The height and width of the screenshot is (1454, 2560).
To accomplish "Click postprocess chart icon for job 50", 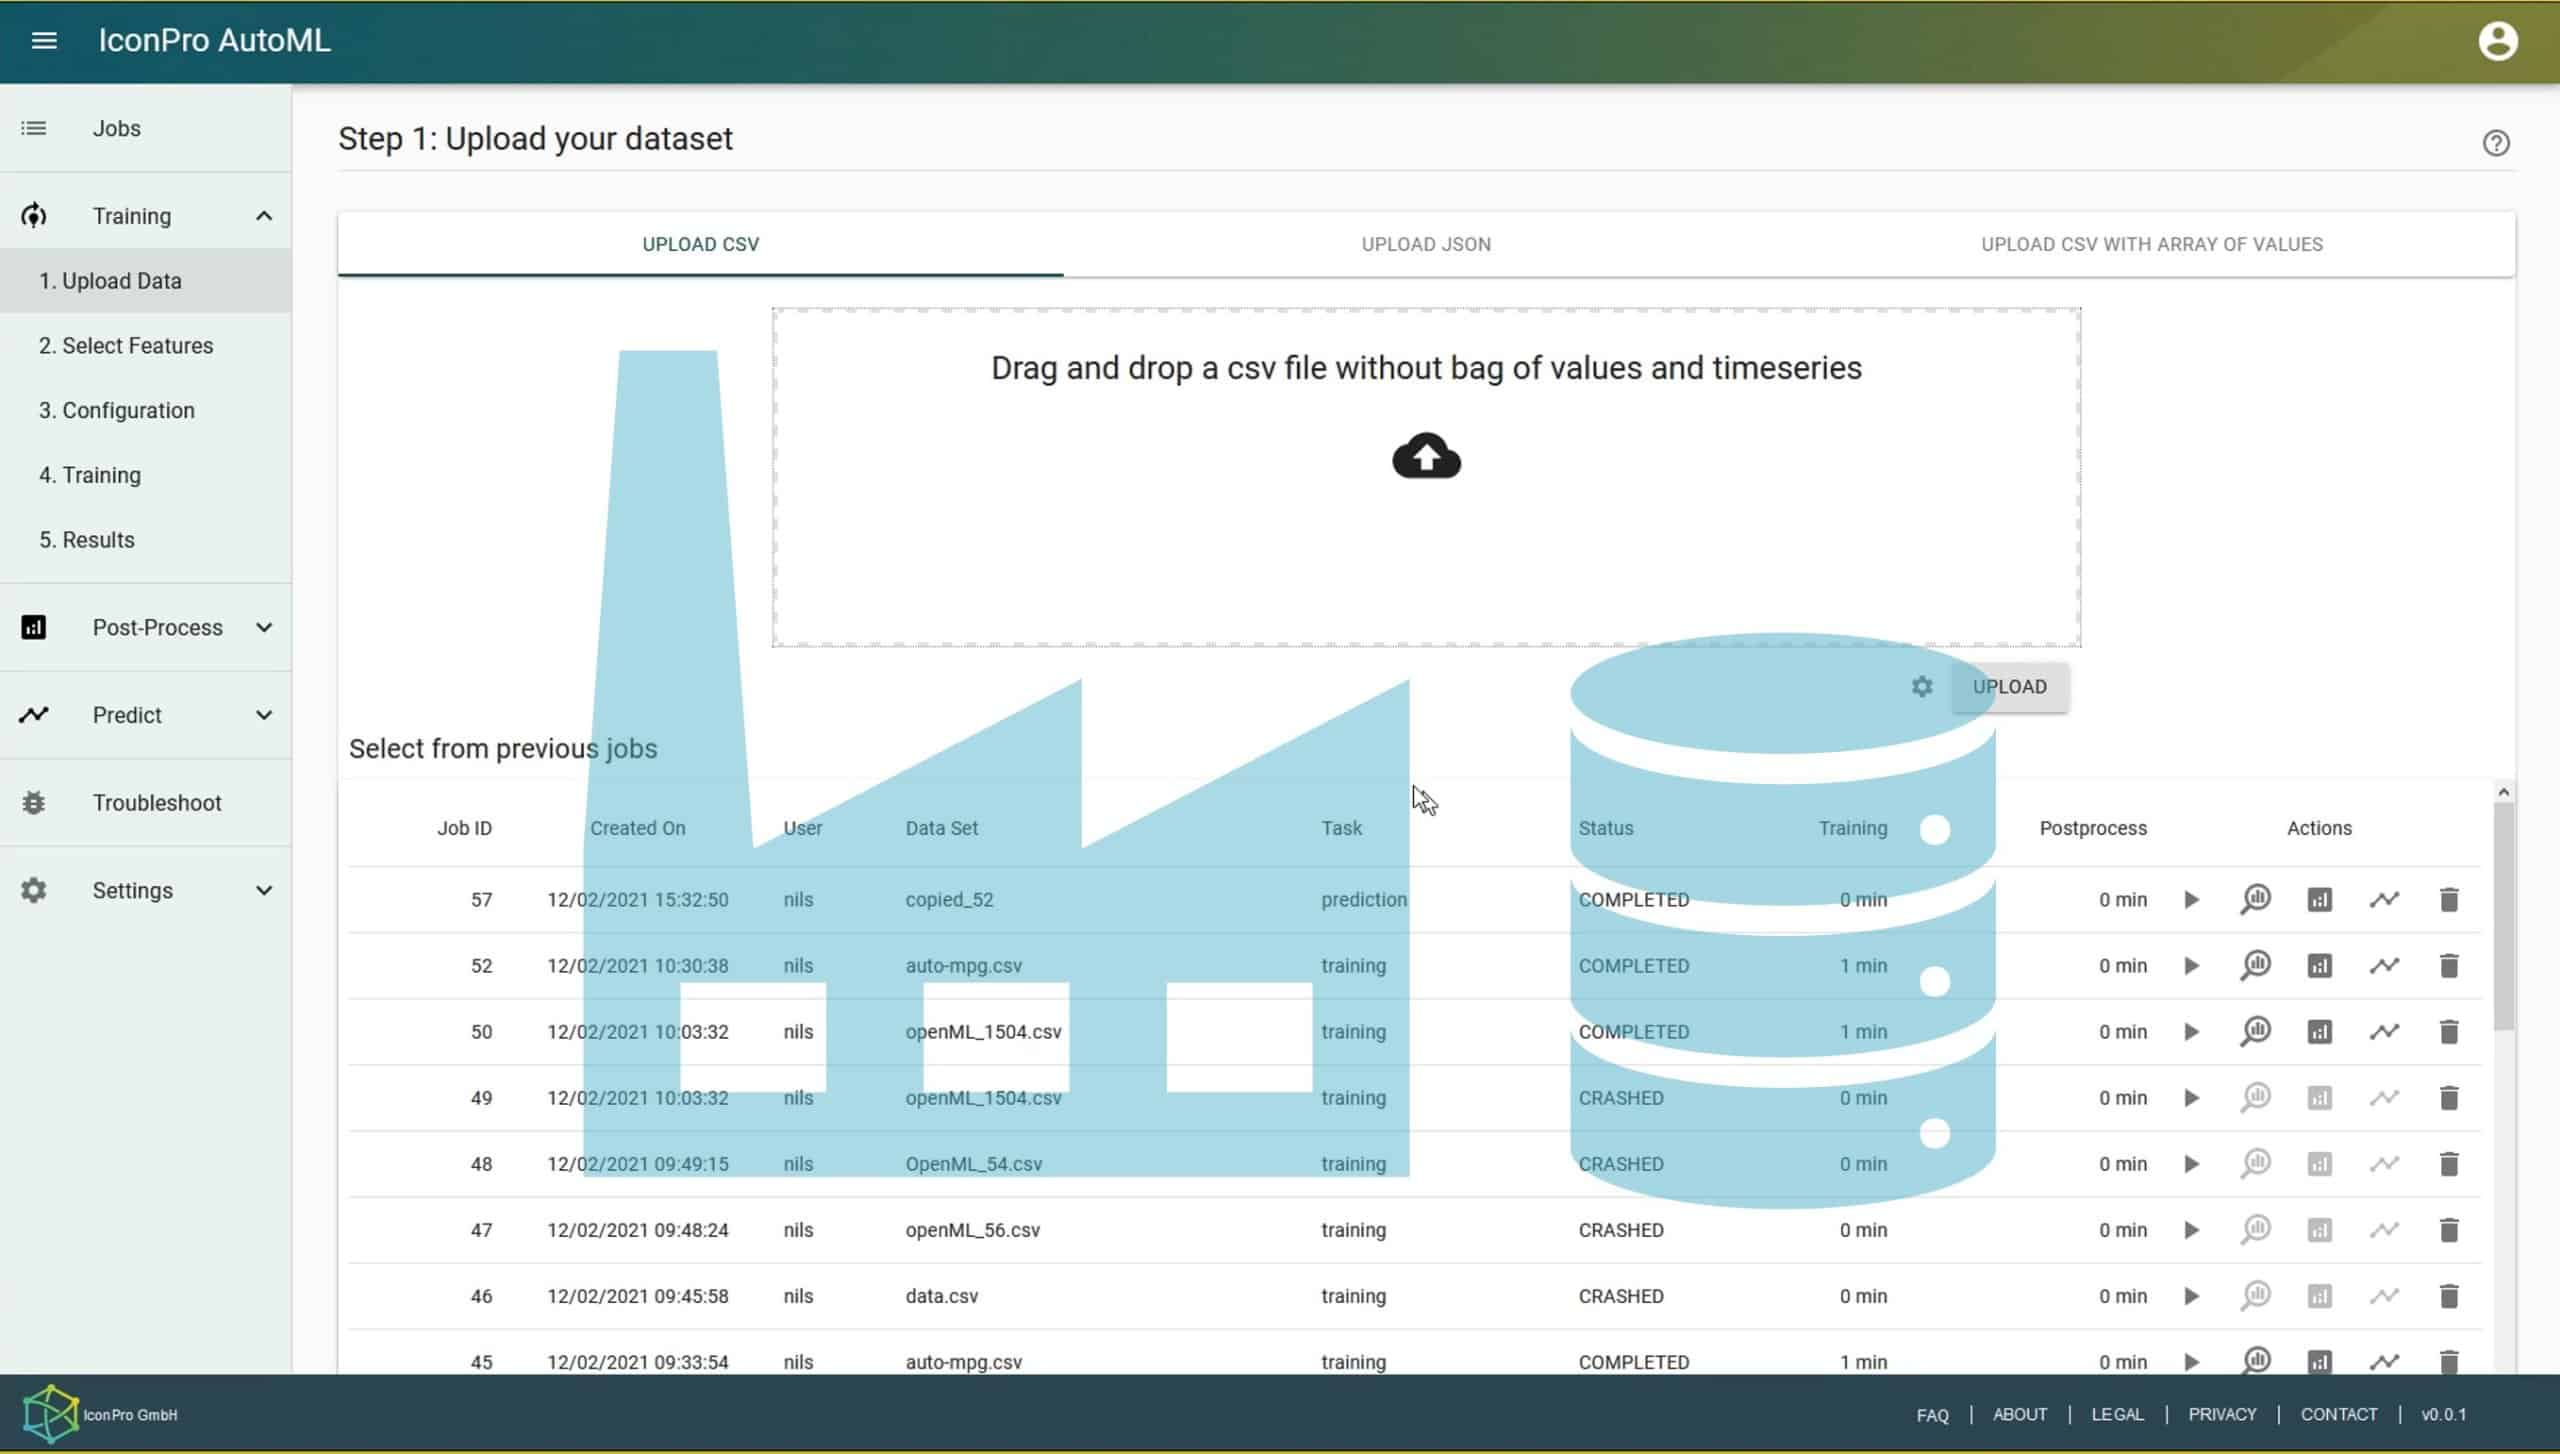I will 2319,1032.
